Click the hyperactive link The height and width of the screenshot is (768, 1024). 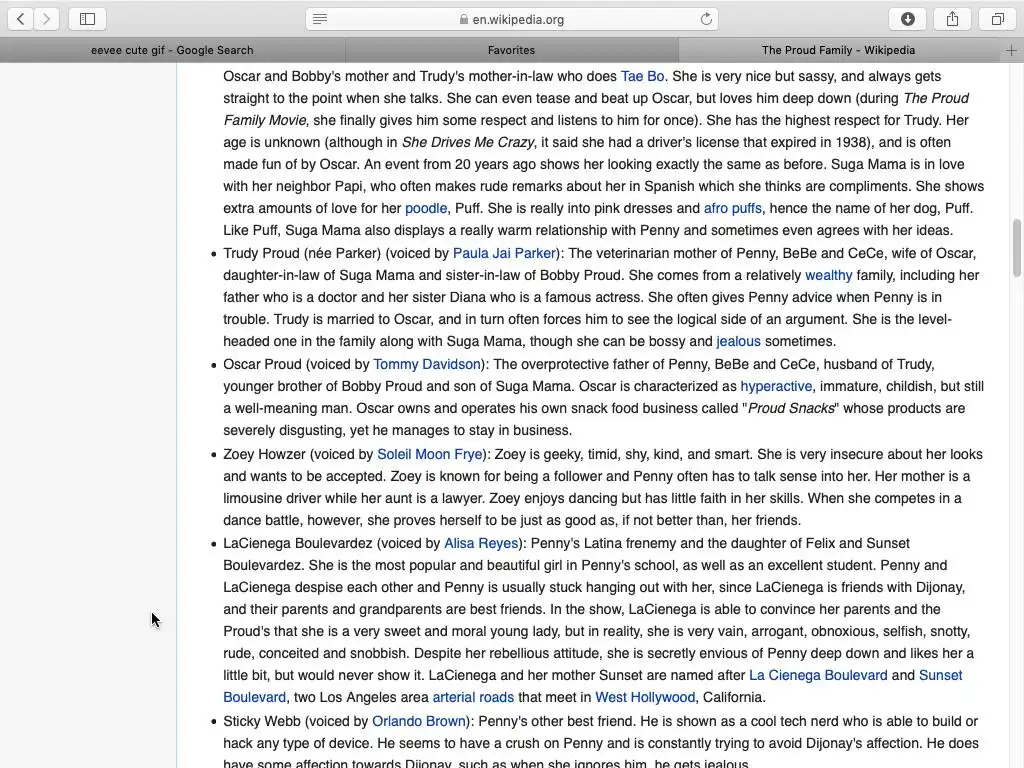point(776,387)
